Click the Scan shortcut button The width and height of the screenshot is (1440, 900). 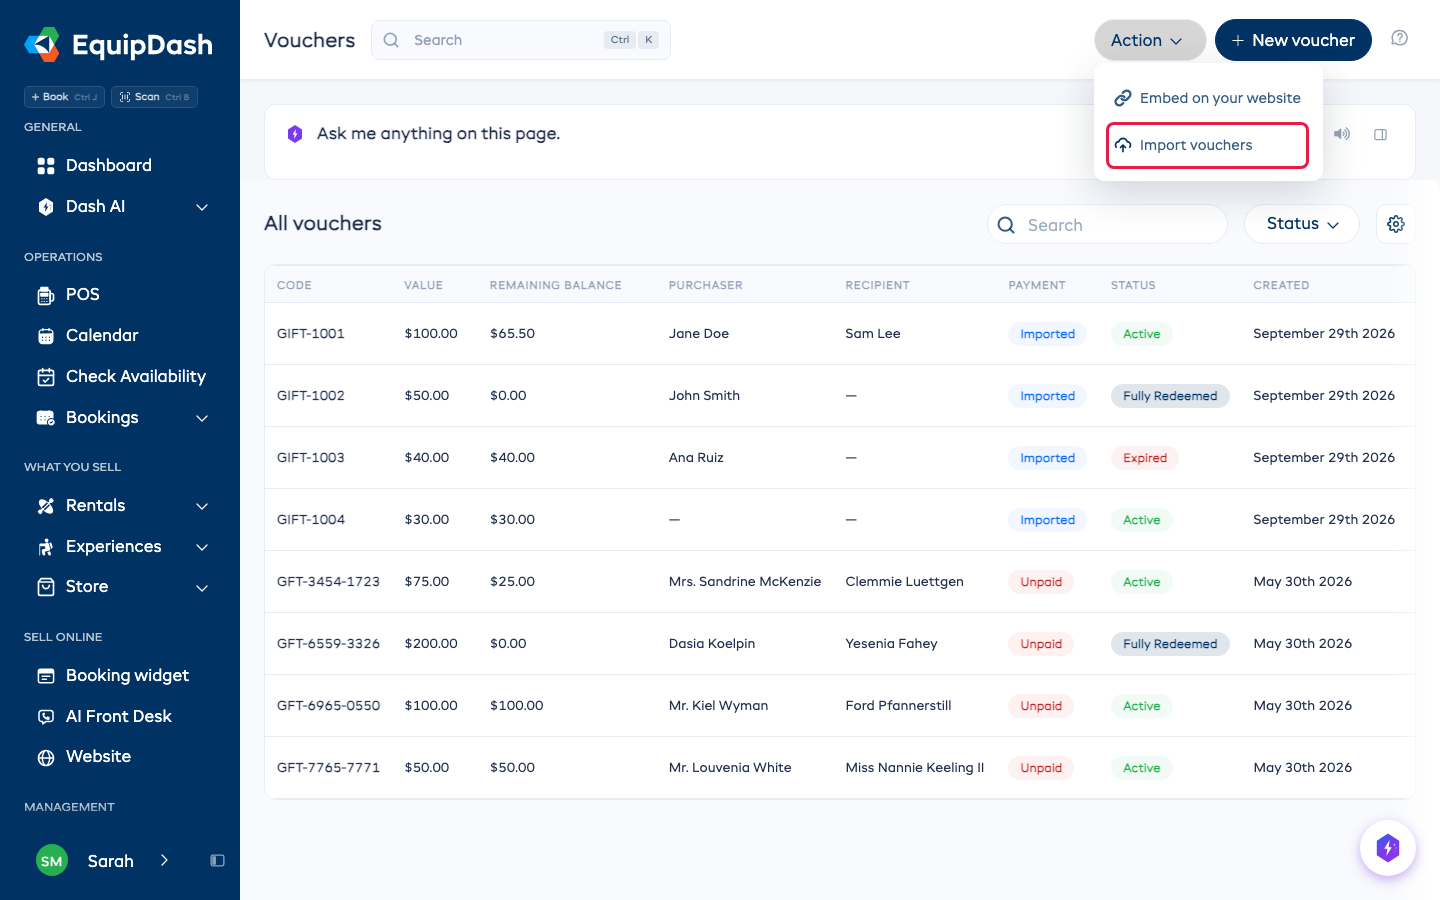coord(154,97)
